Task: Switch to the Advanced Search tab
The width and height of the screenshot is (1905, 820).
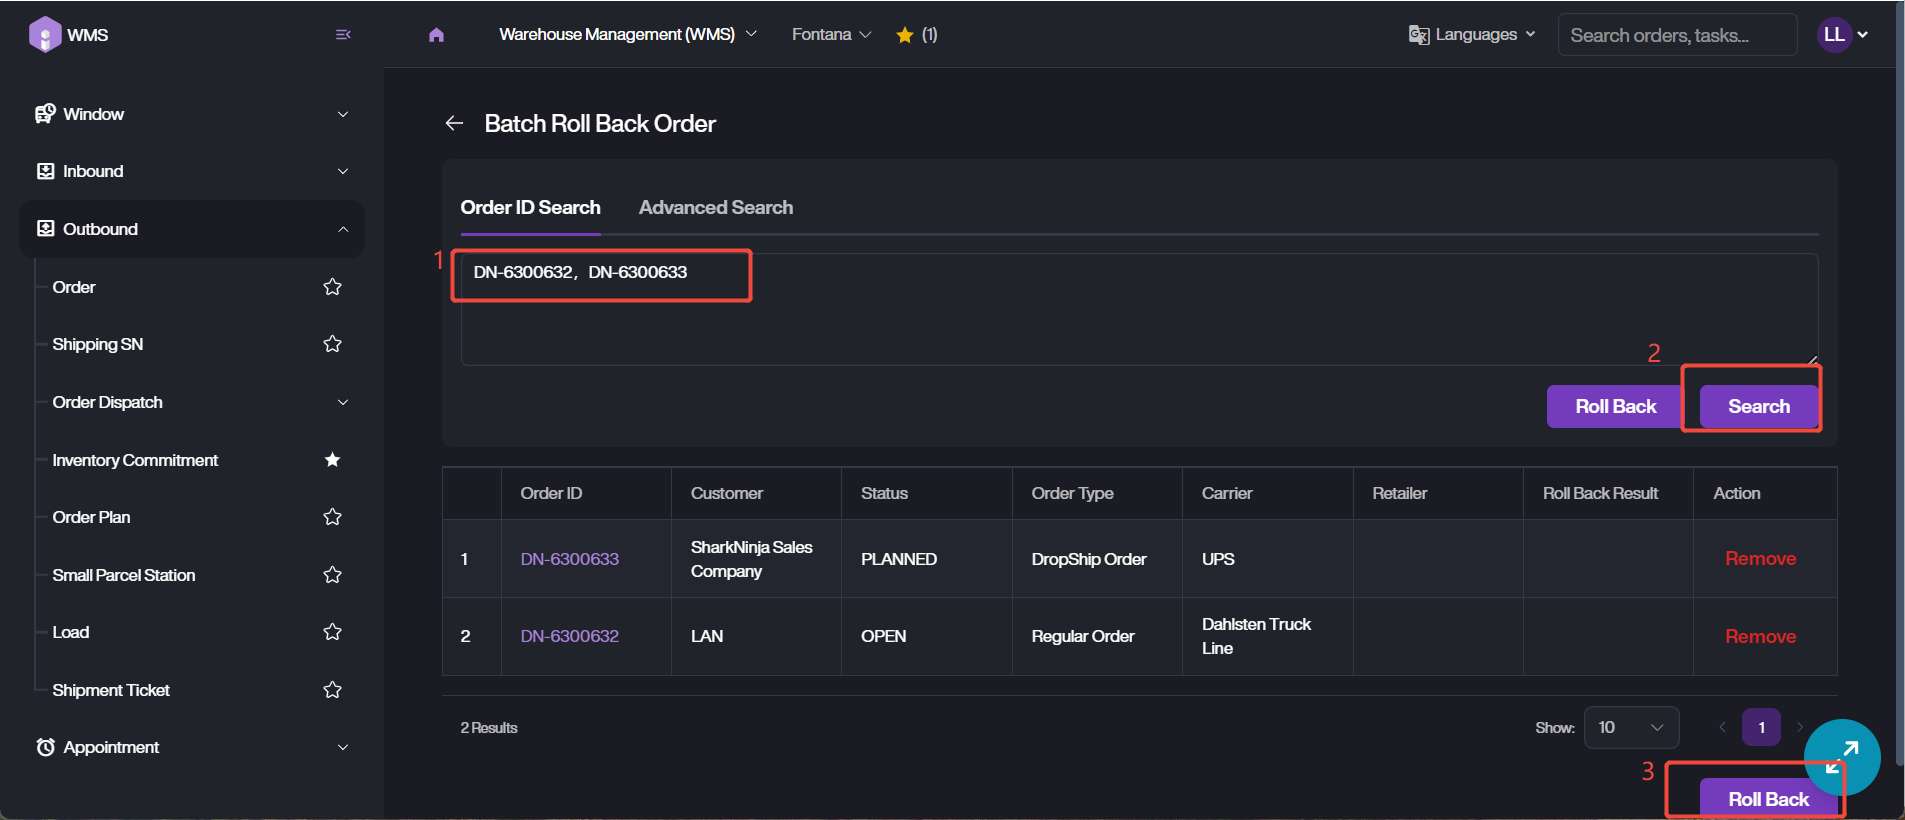Action: pos(715,208)
